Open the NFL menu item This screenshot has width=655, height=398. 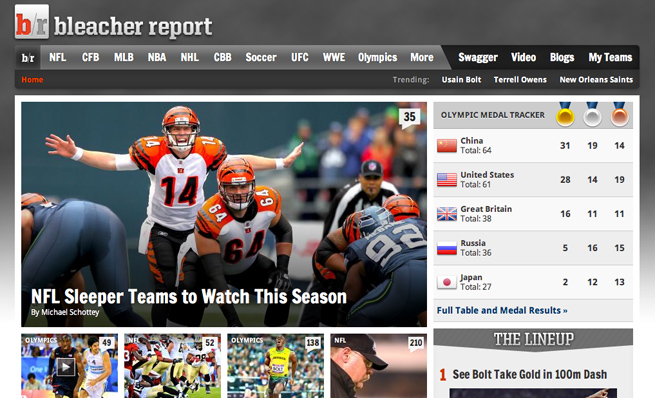pyautogui.click(x=58, y=57)
